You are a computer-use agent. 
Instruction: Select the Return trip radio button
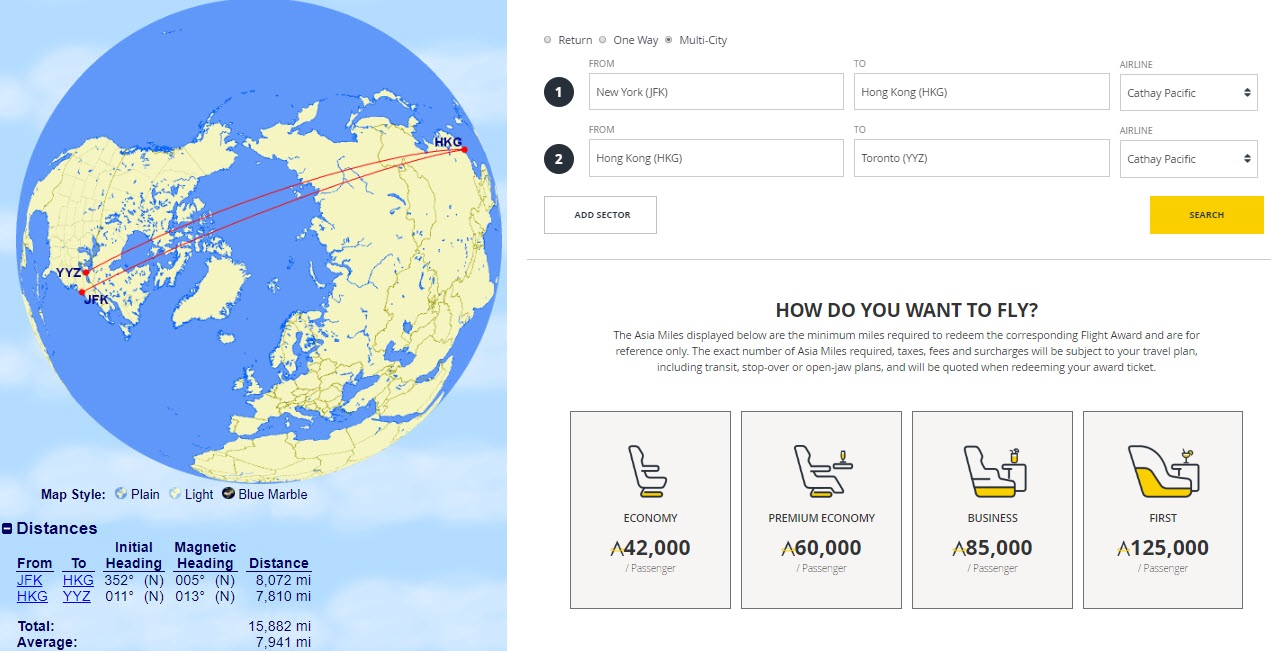pyautogui.click(x=547, y=40)
